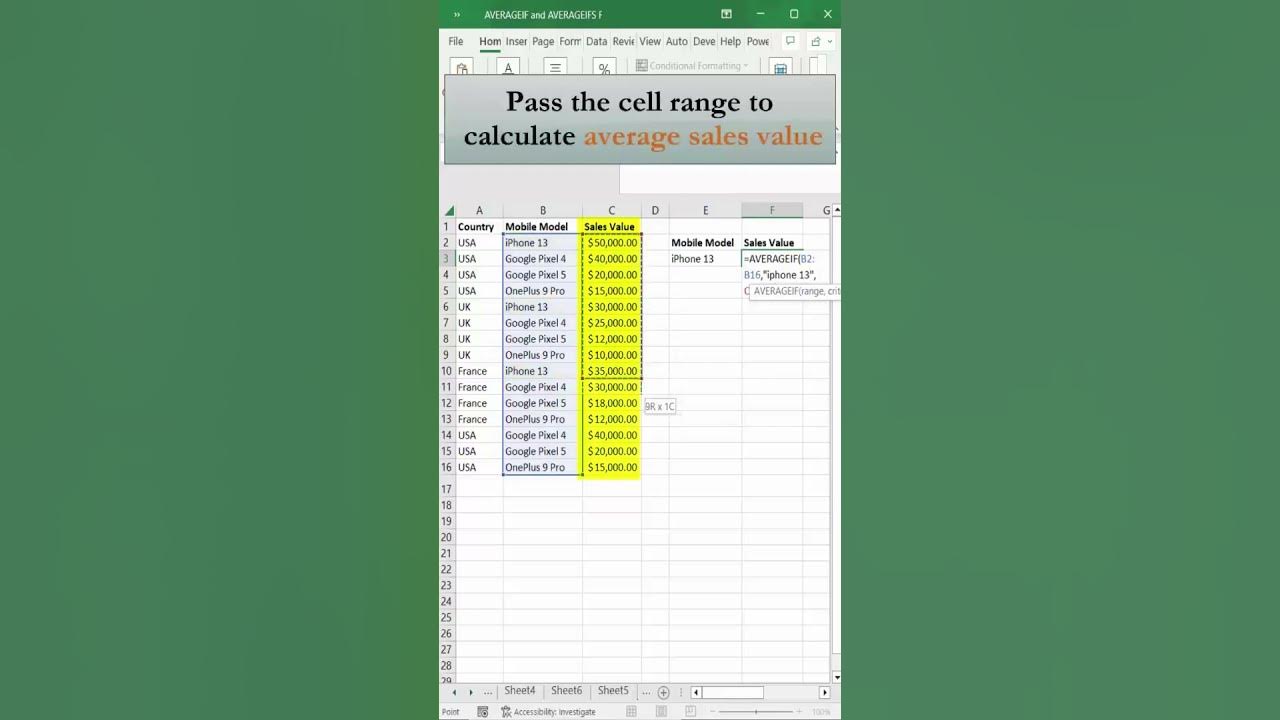The height and width of the screenshot is (720, 1280).
Task: Click the zoom in plus button
Action: 798,712
